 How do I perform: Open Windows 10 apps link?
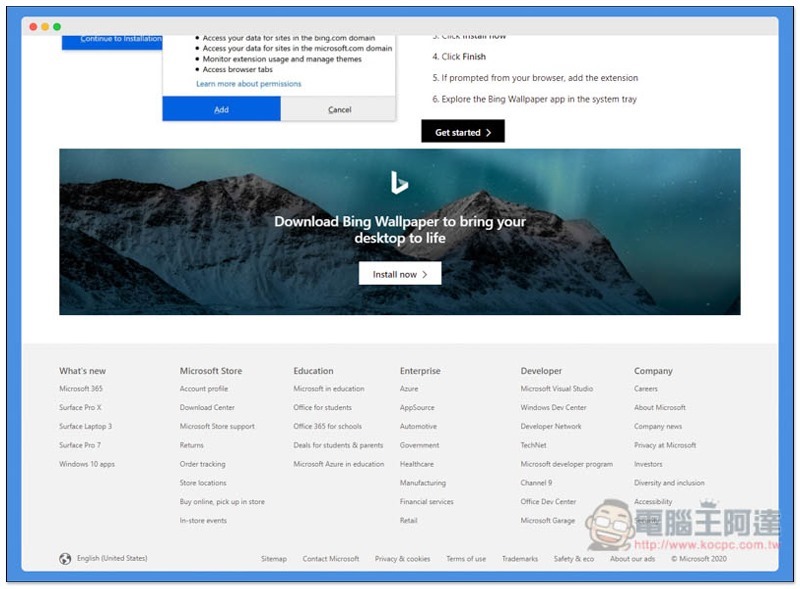(87, 464)
